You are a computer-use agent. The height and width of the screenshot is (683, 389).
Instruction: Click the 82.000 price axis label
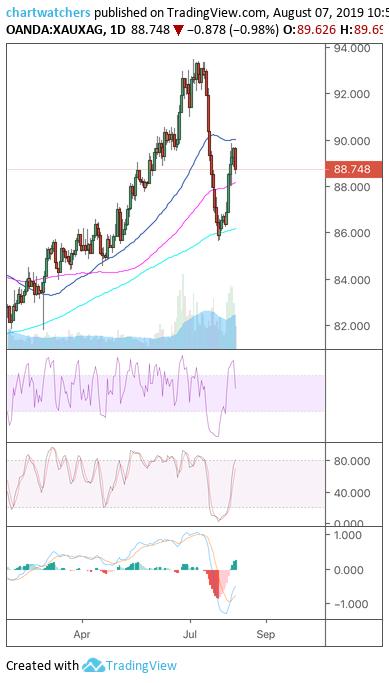(x=351, y=326)
